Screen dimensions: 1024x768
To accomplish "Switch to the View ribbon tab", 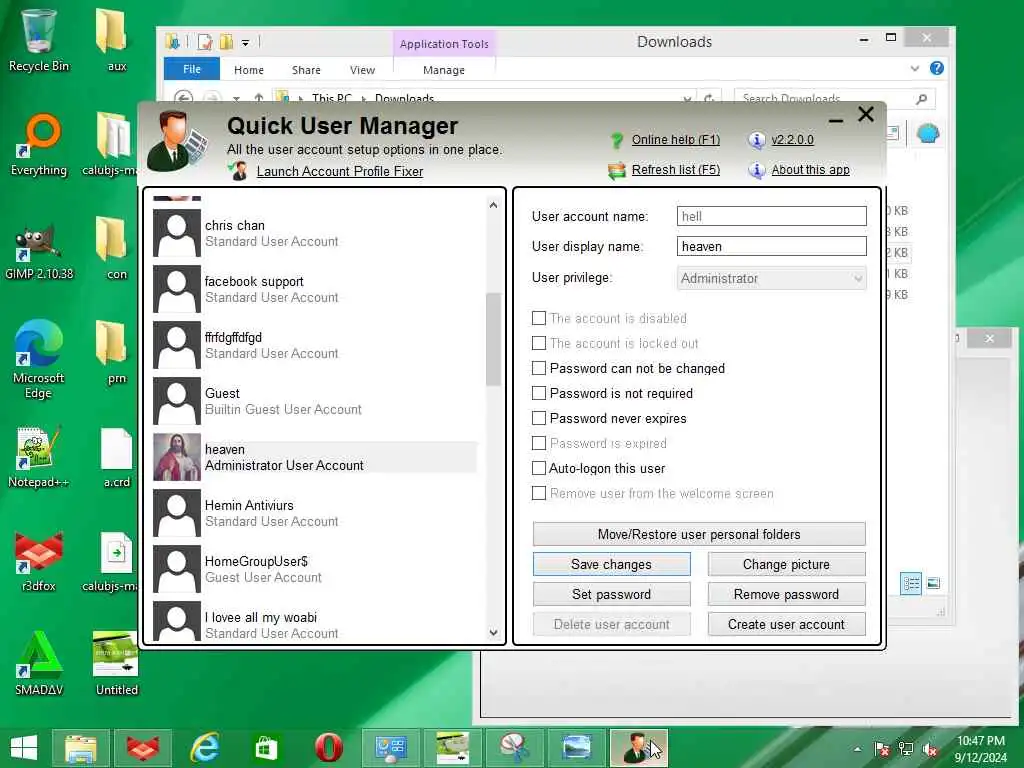I will [362, 70].
